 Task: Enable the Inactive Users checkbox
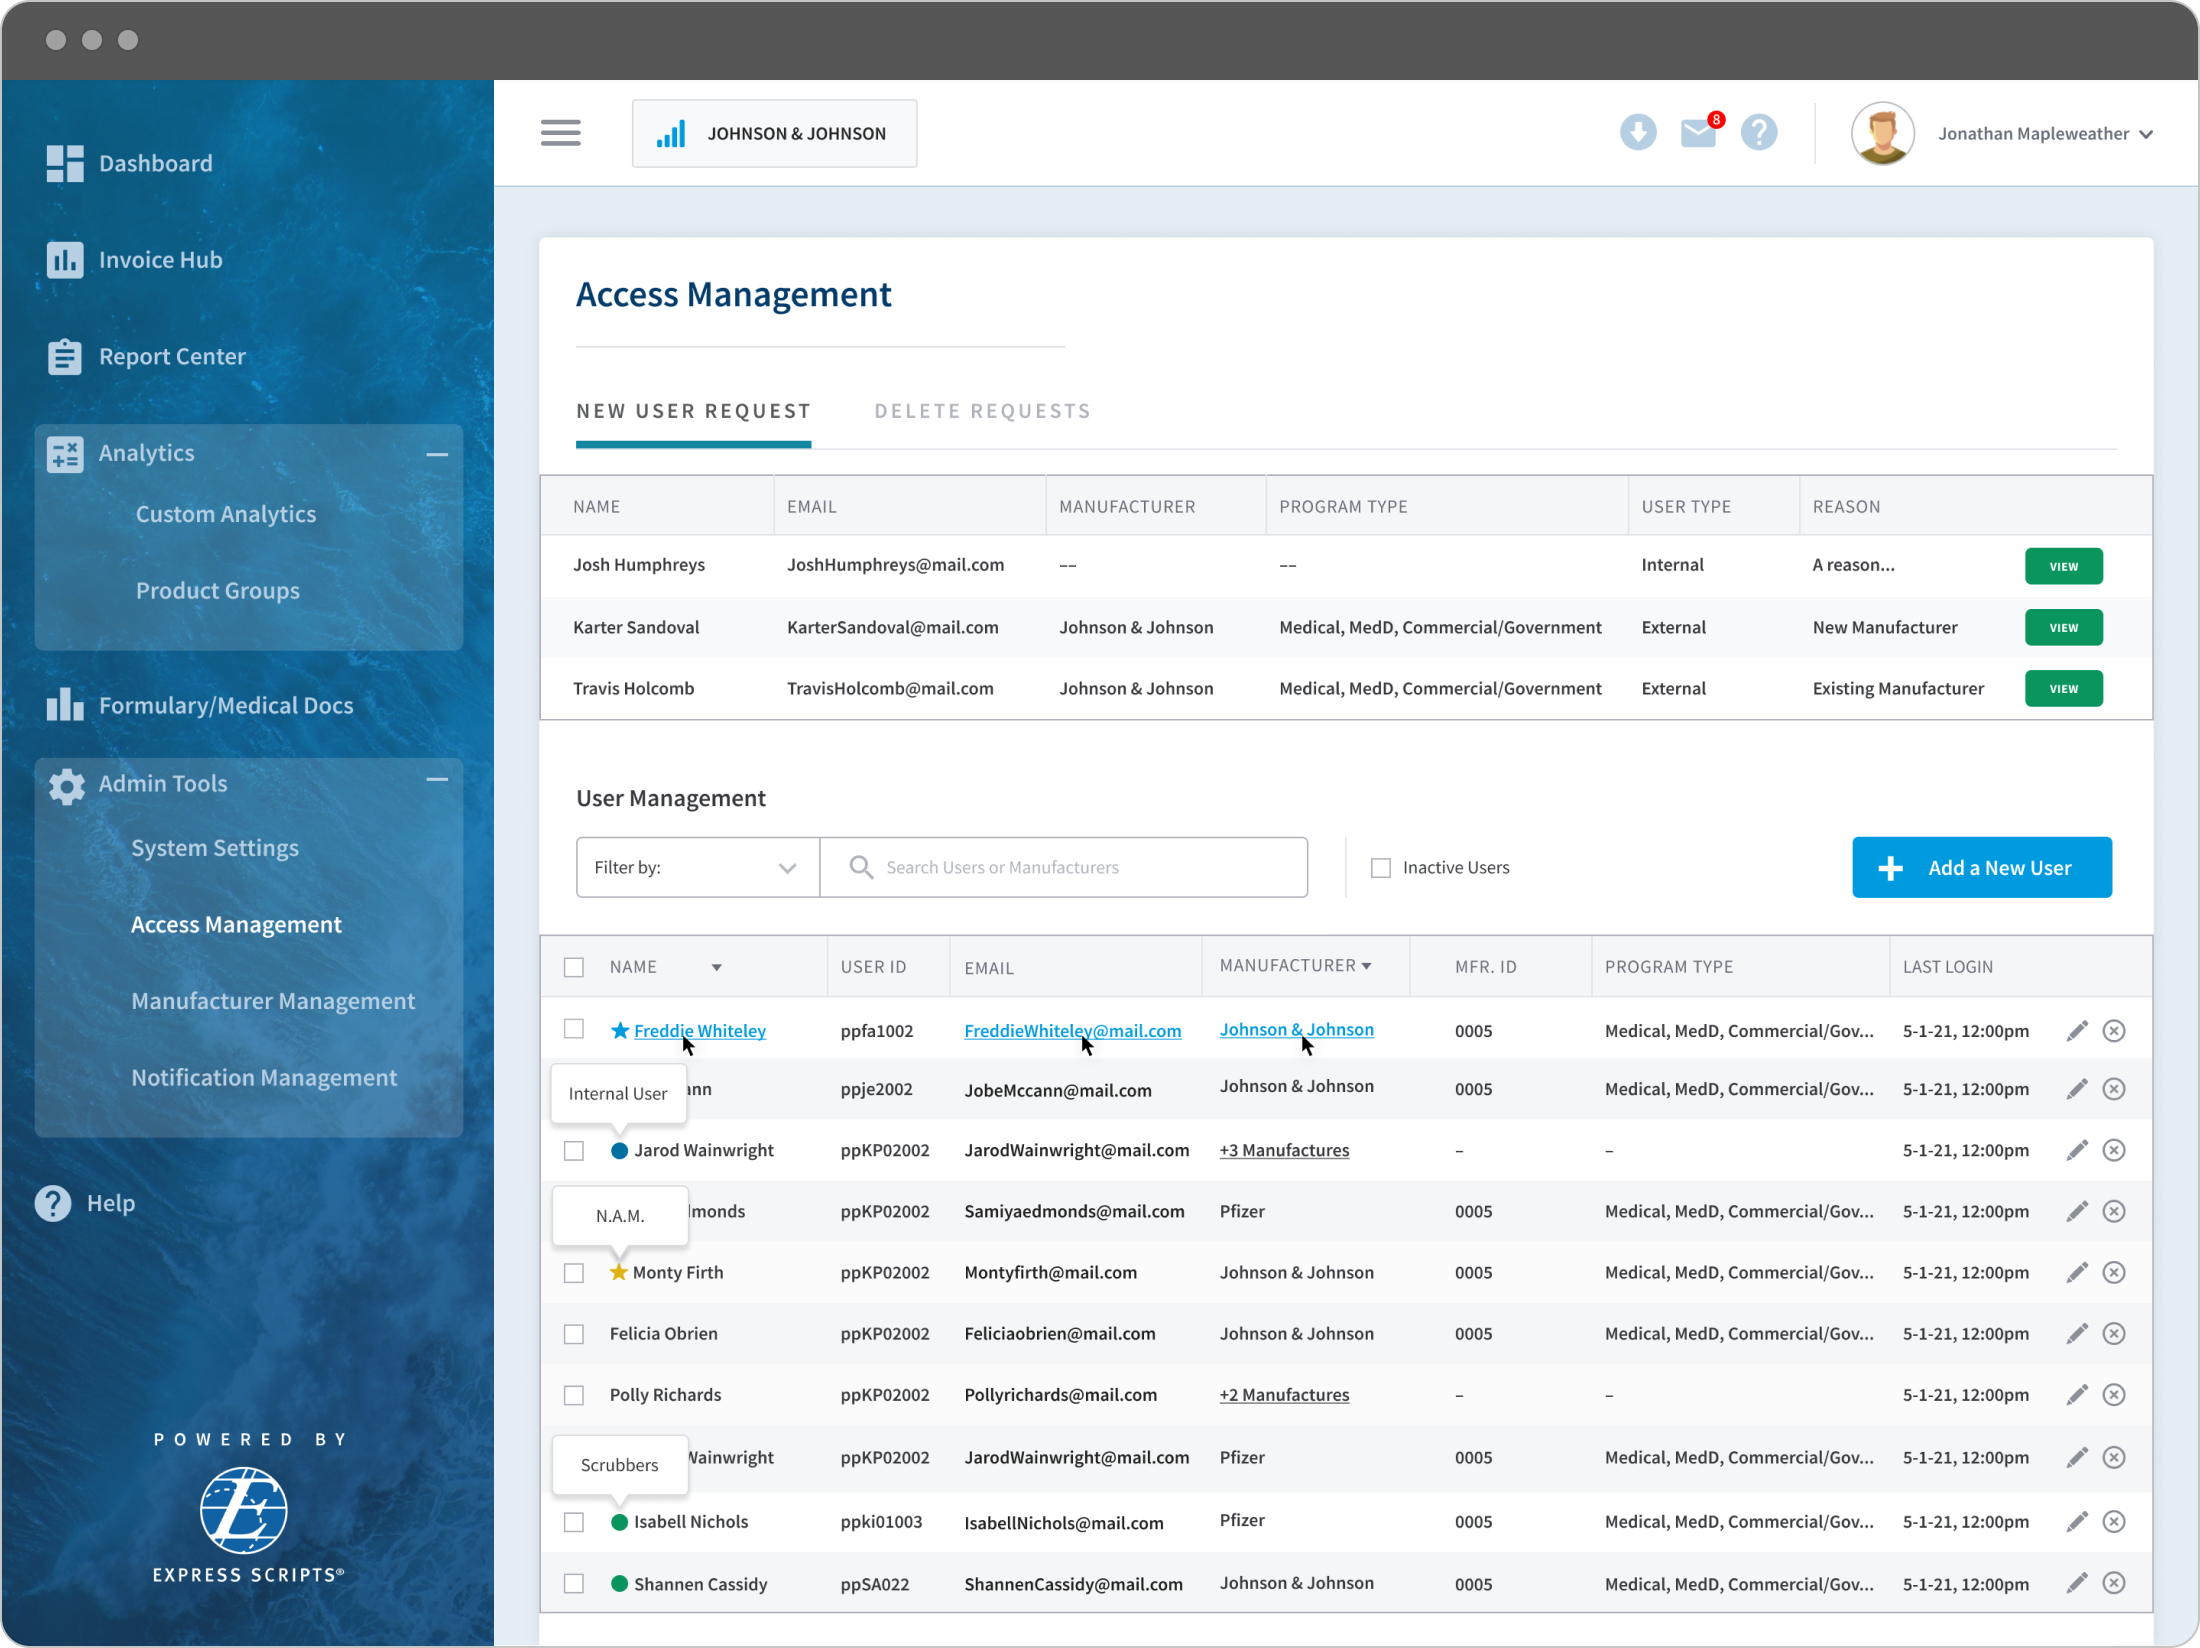(1381, 868)
